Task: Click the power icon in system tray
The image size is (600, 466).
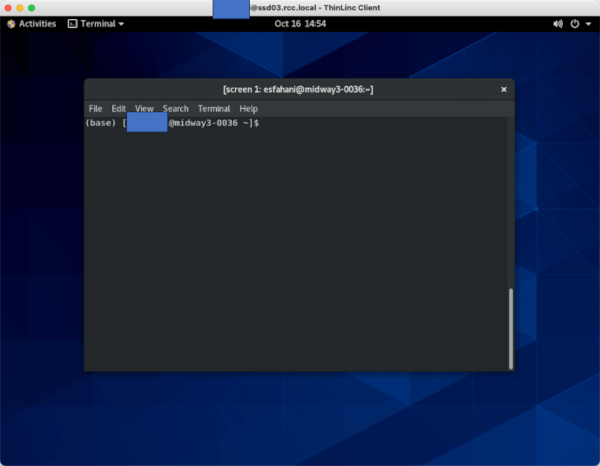Action: click(x=574, y=23)
